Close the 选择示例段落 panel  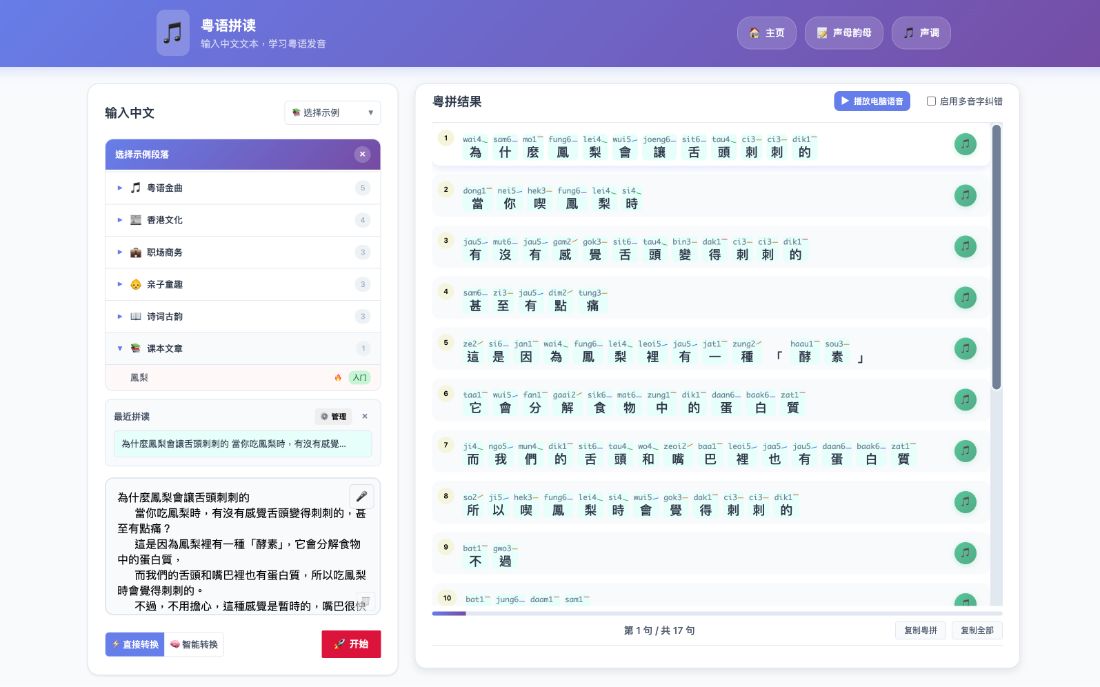click(x=362, y=154)
